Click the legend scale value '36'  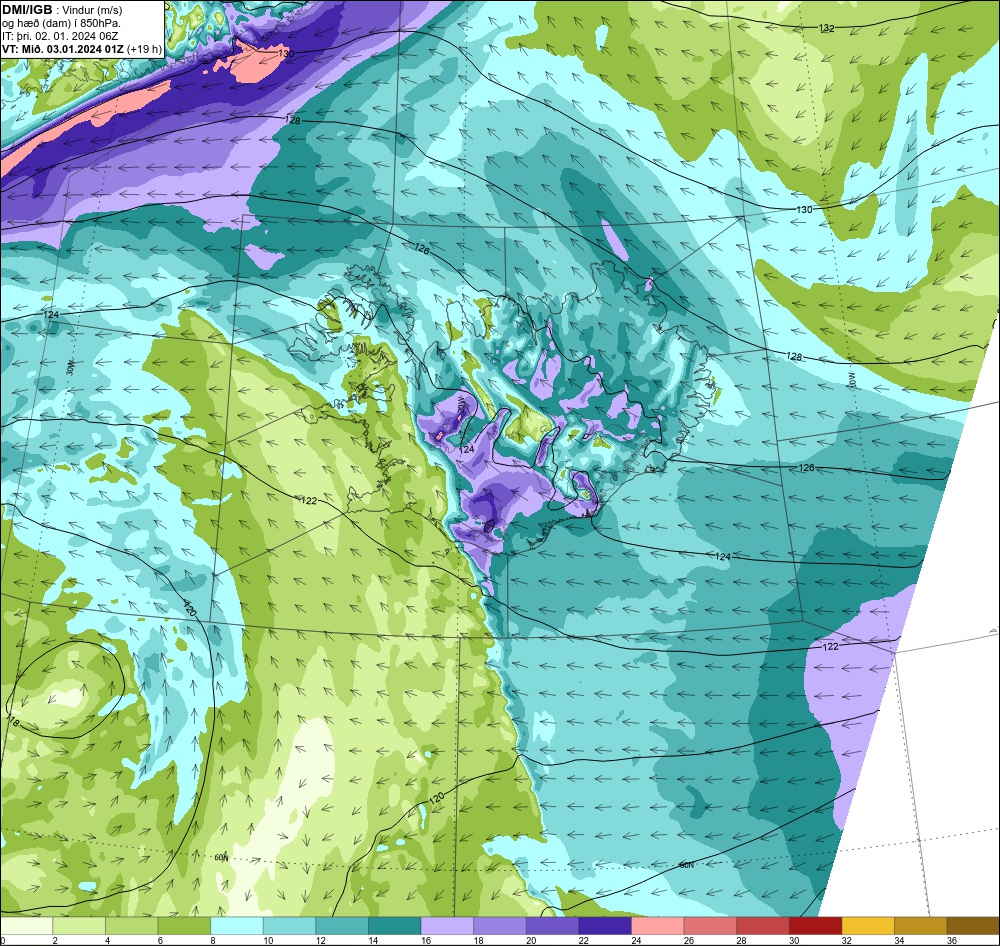952,940
